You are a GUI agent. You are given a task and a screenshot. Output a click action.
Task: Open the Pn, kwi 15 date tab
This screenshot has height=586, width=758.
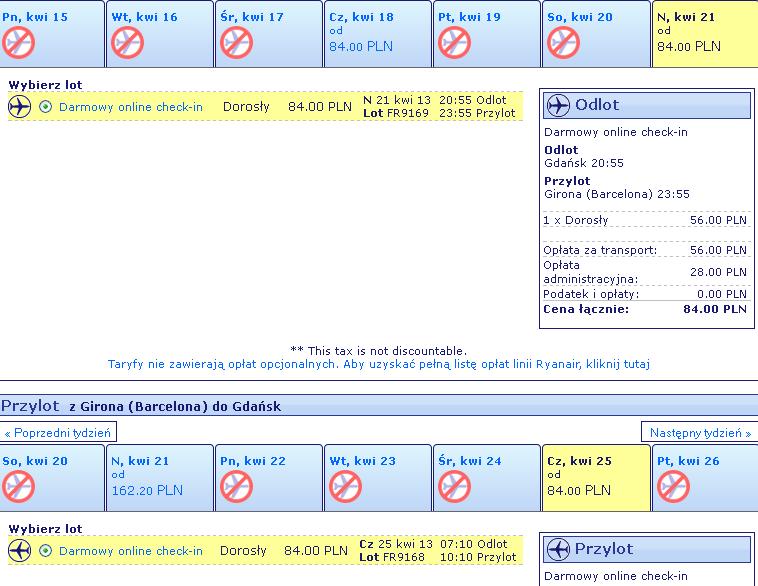click(52, 34)
